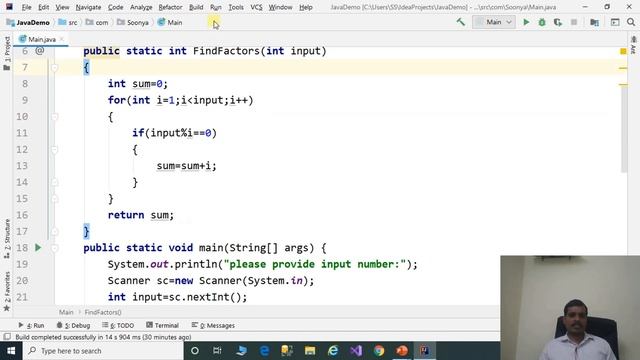Select the Main.java editor tab
The image size is (640, 360).
click(x=41, y=39)
